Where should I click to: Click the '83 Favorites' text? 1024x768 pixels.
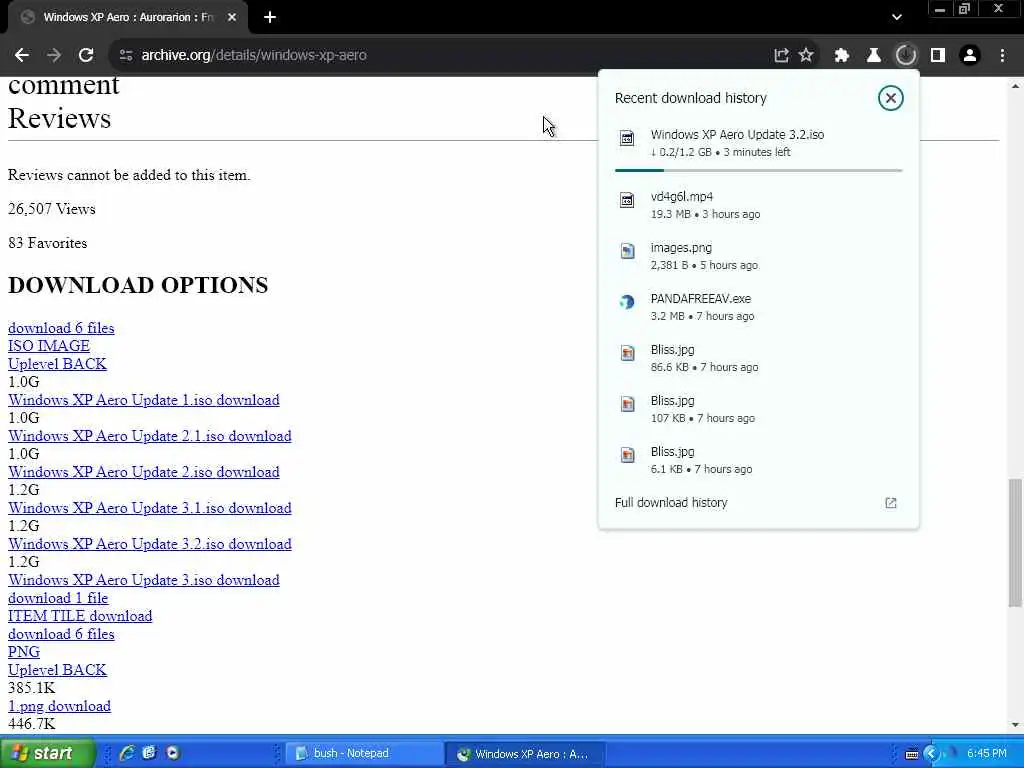point(48,243)
